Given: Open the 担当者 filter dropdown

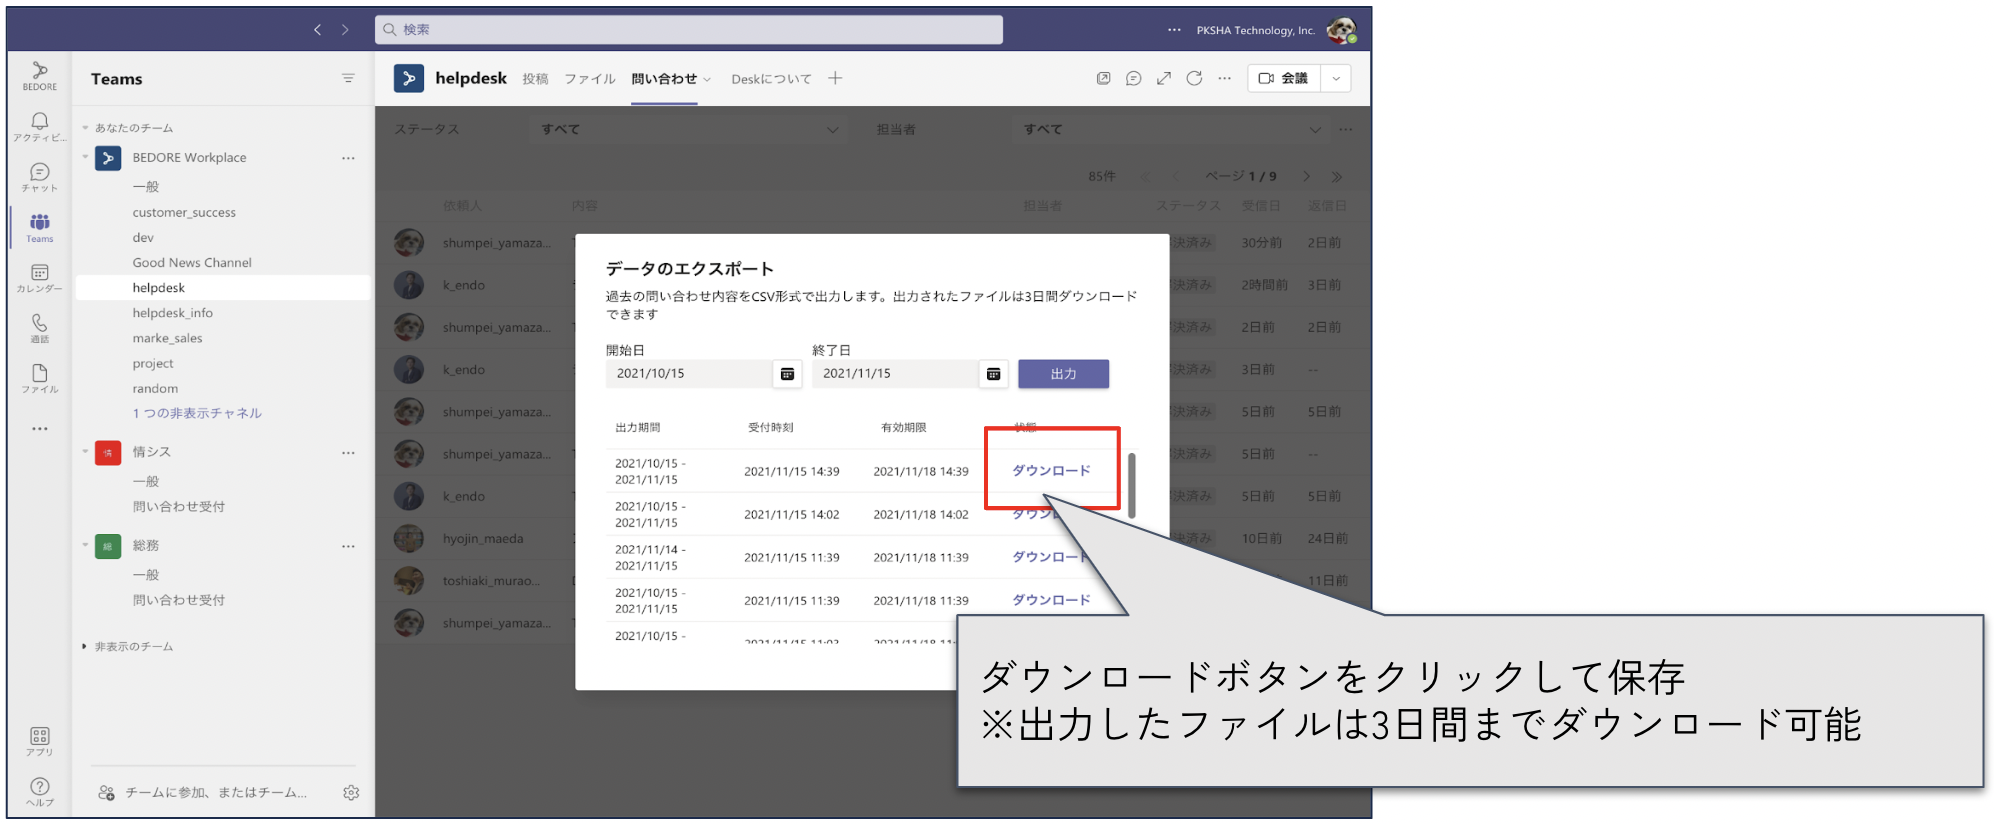Looking at the screenshot, I should click(1171, 129).
